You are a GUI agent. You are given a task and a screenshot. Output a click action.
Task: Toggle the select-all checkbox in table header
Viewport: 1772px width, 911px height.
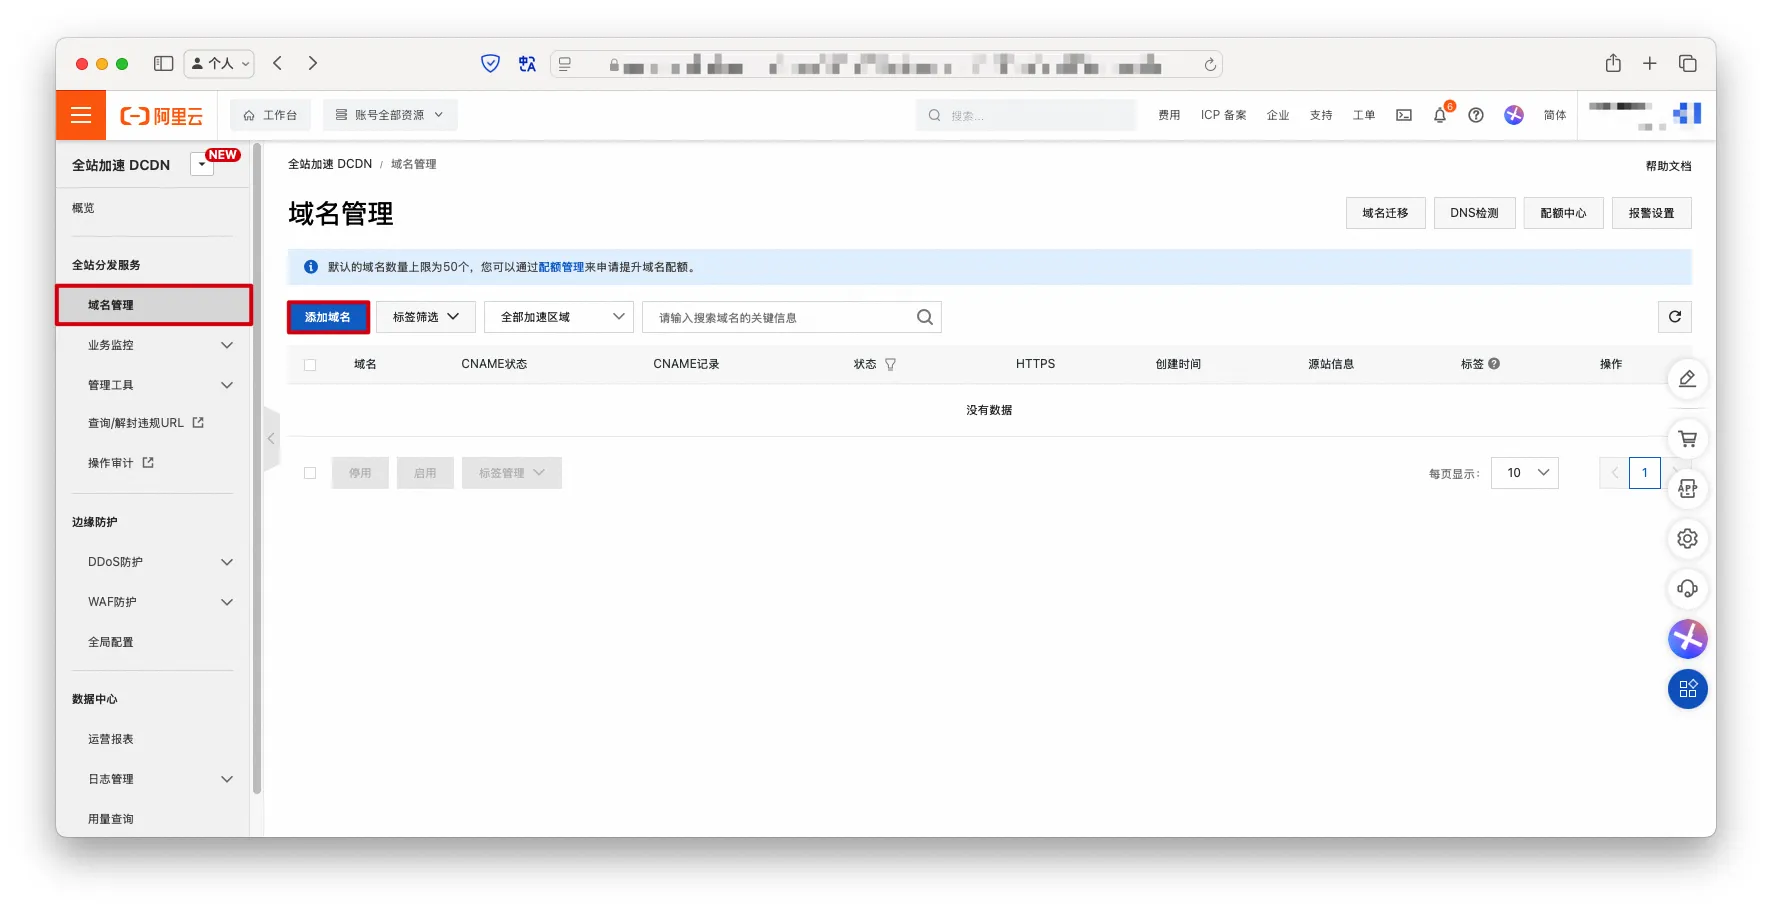(x=310, y=365)
